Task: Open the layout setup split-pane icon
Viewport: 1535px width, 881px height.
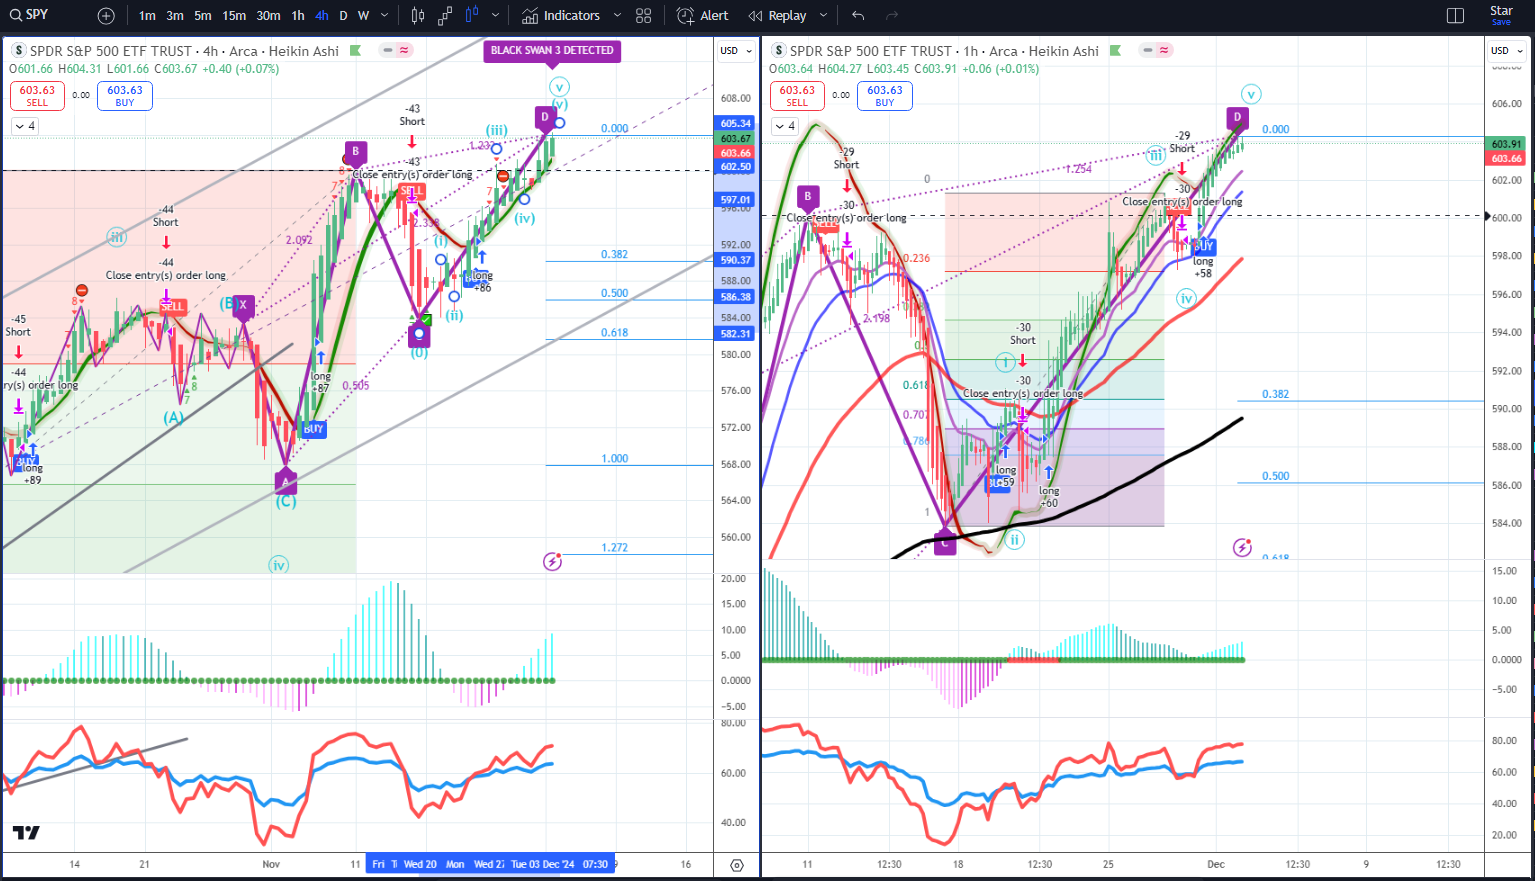Action: [x=1455, y=16]
